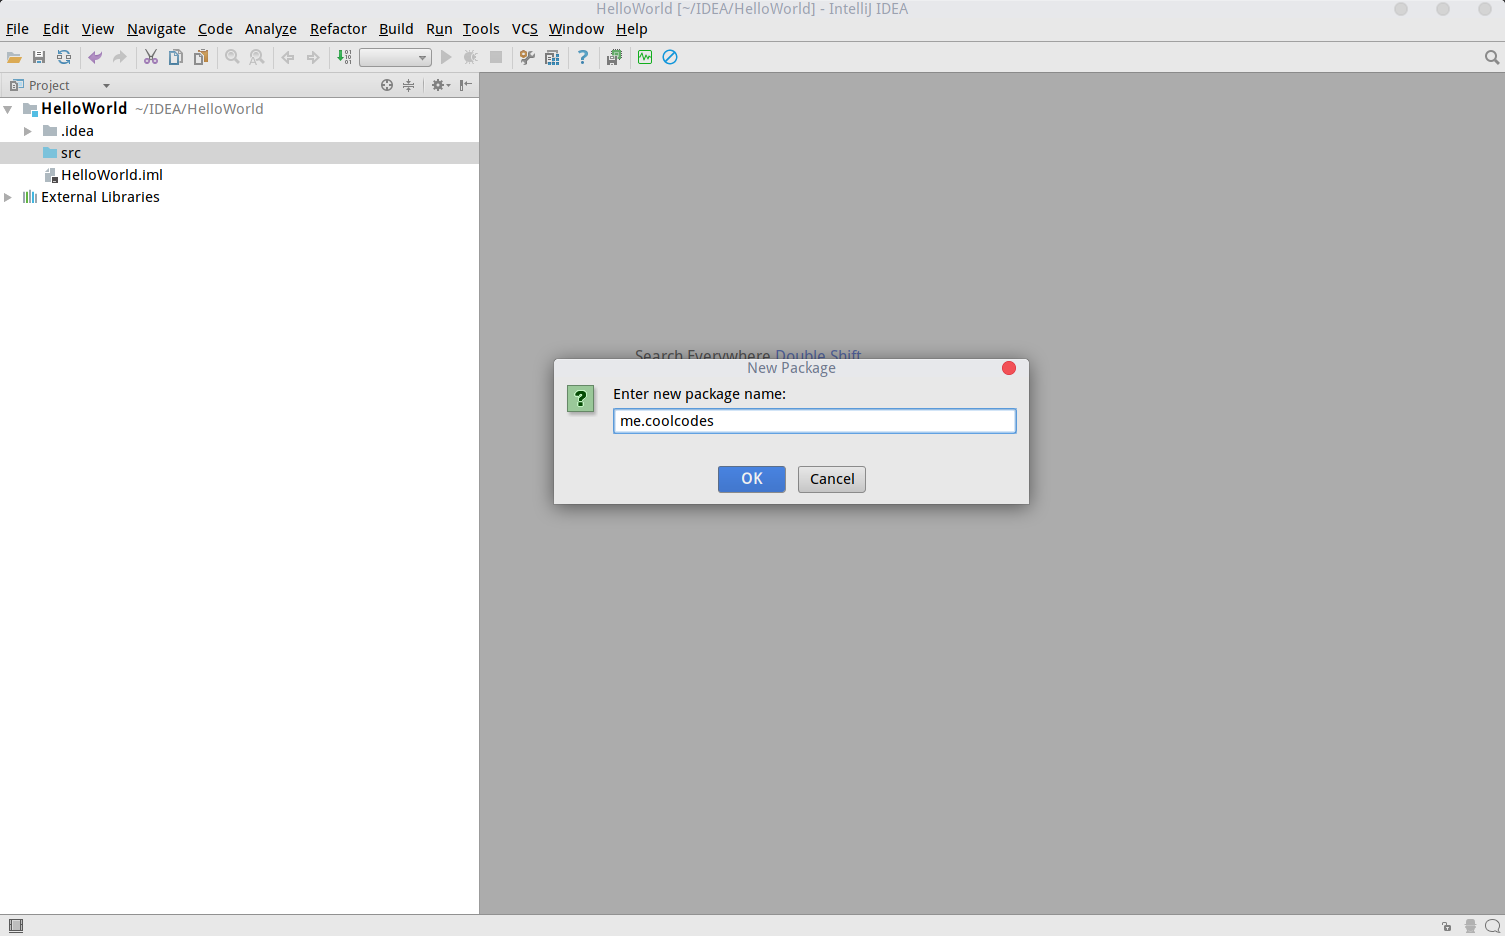The image size is (1505, 936).
Task: Click the inspector hat icon in status bar
Action: click(1470, 926)
